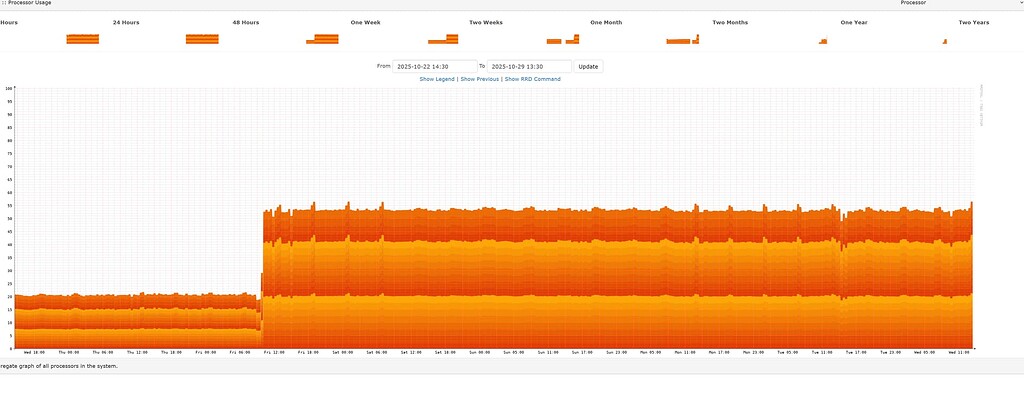Click the Processor Usage panel title
The width and height of the screenshot is (1024, 399).
[29, 3]
